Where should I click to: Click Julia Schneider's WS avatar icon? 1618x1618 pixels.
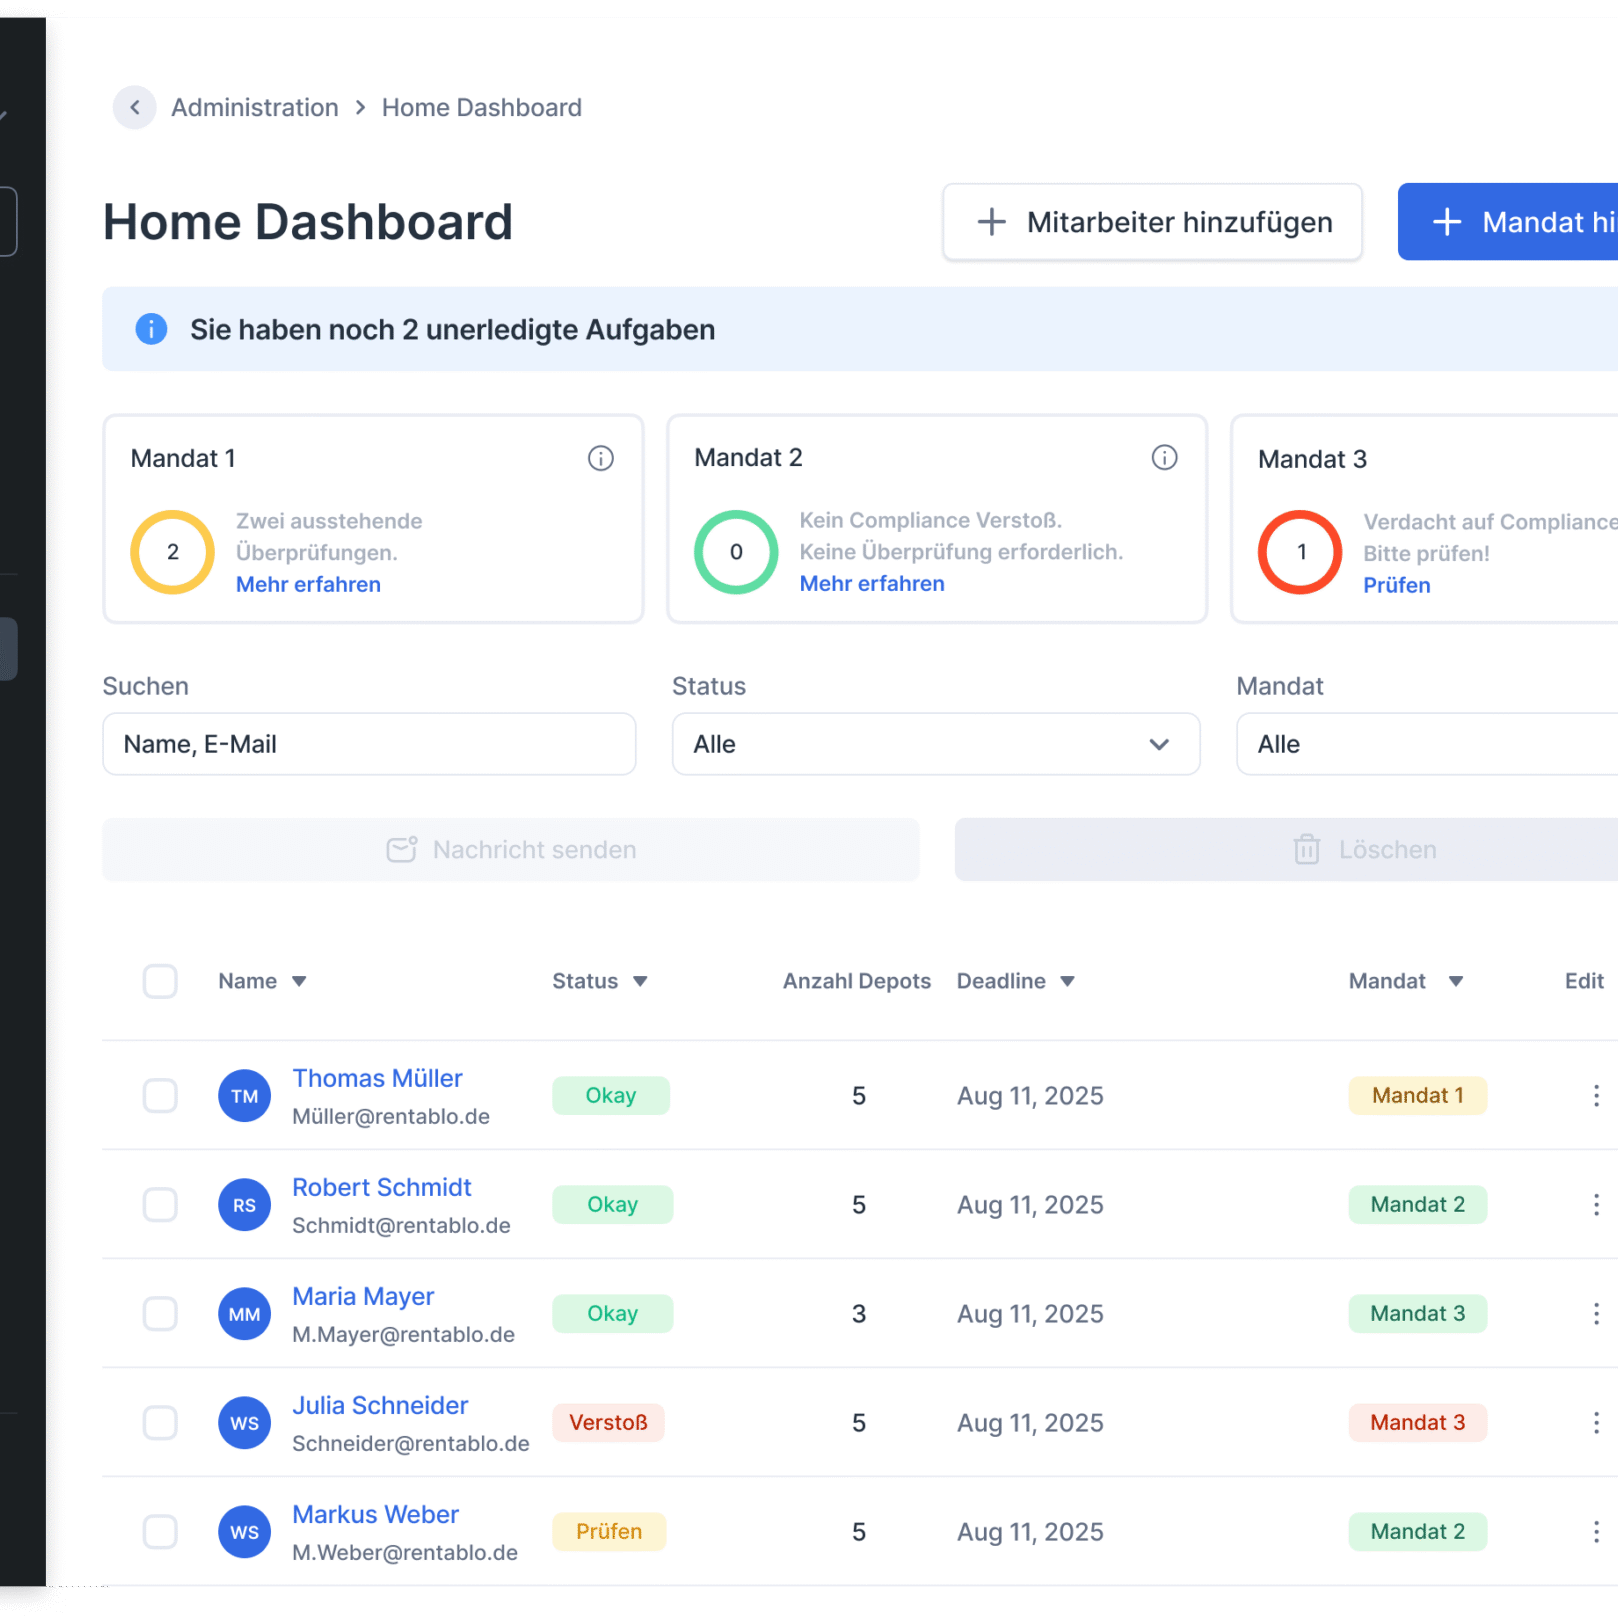[x=244, y=1422]
